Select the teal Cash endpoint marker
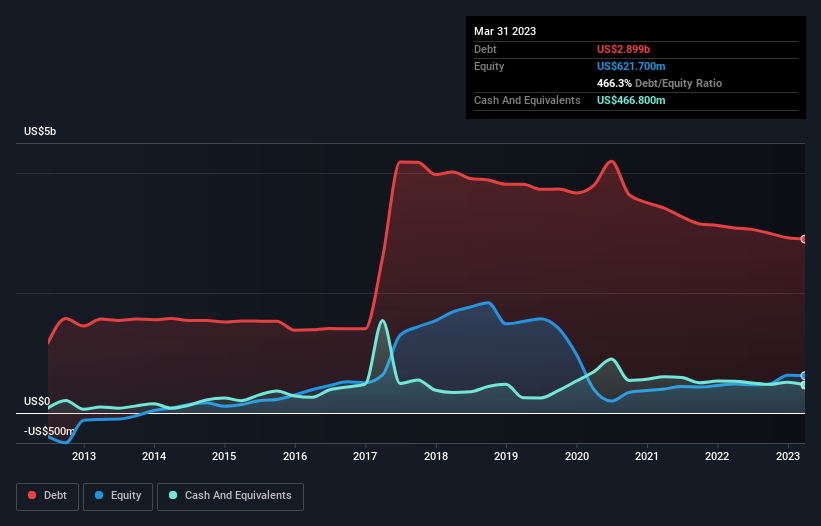Image resolution: width=821 pixels, height=526 pixels. tap(804, 385)
